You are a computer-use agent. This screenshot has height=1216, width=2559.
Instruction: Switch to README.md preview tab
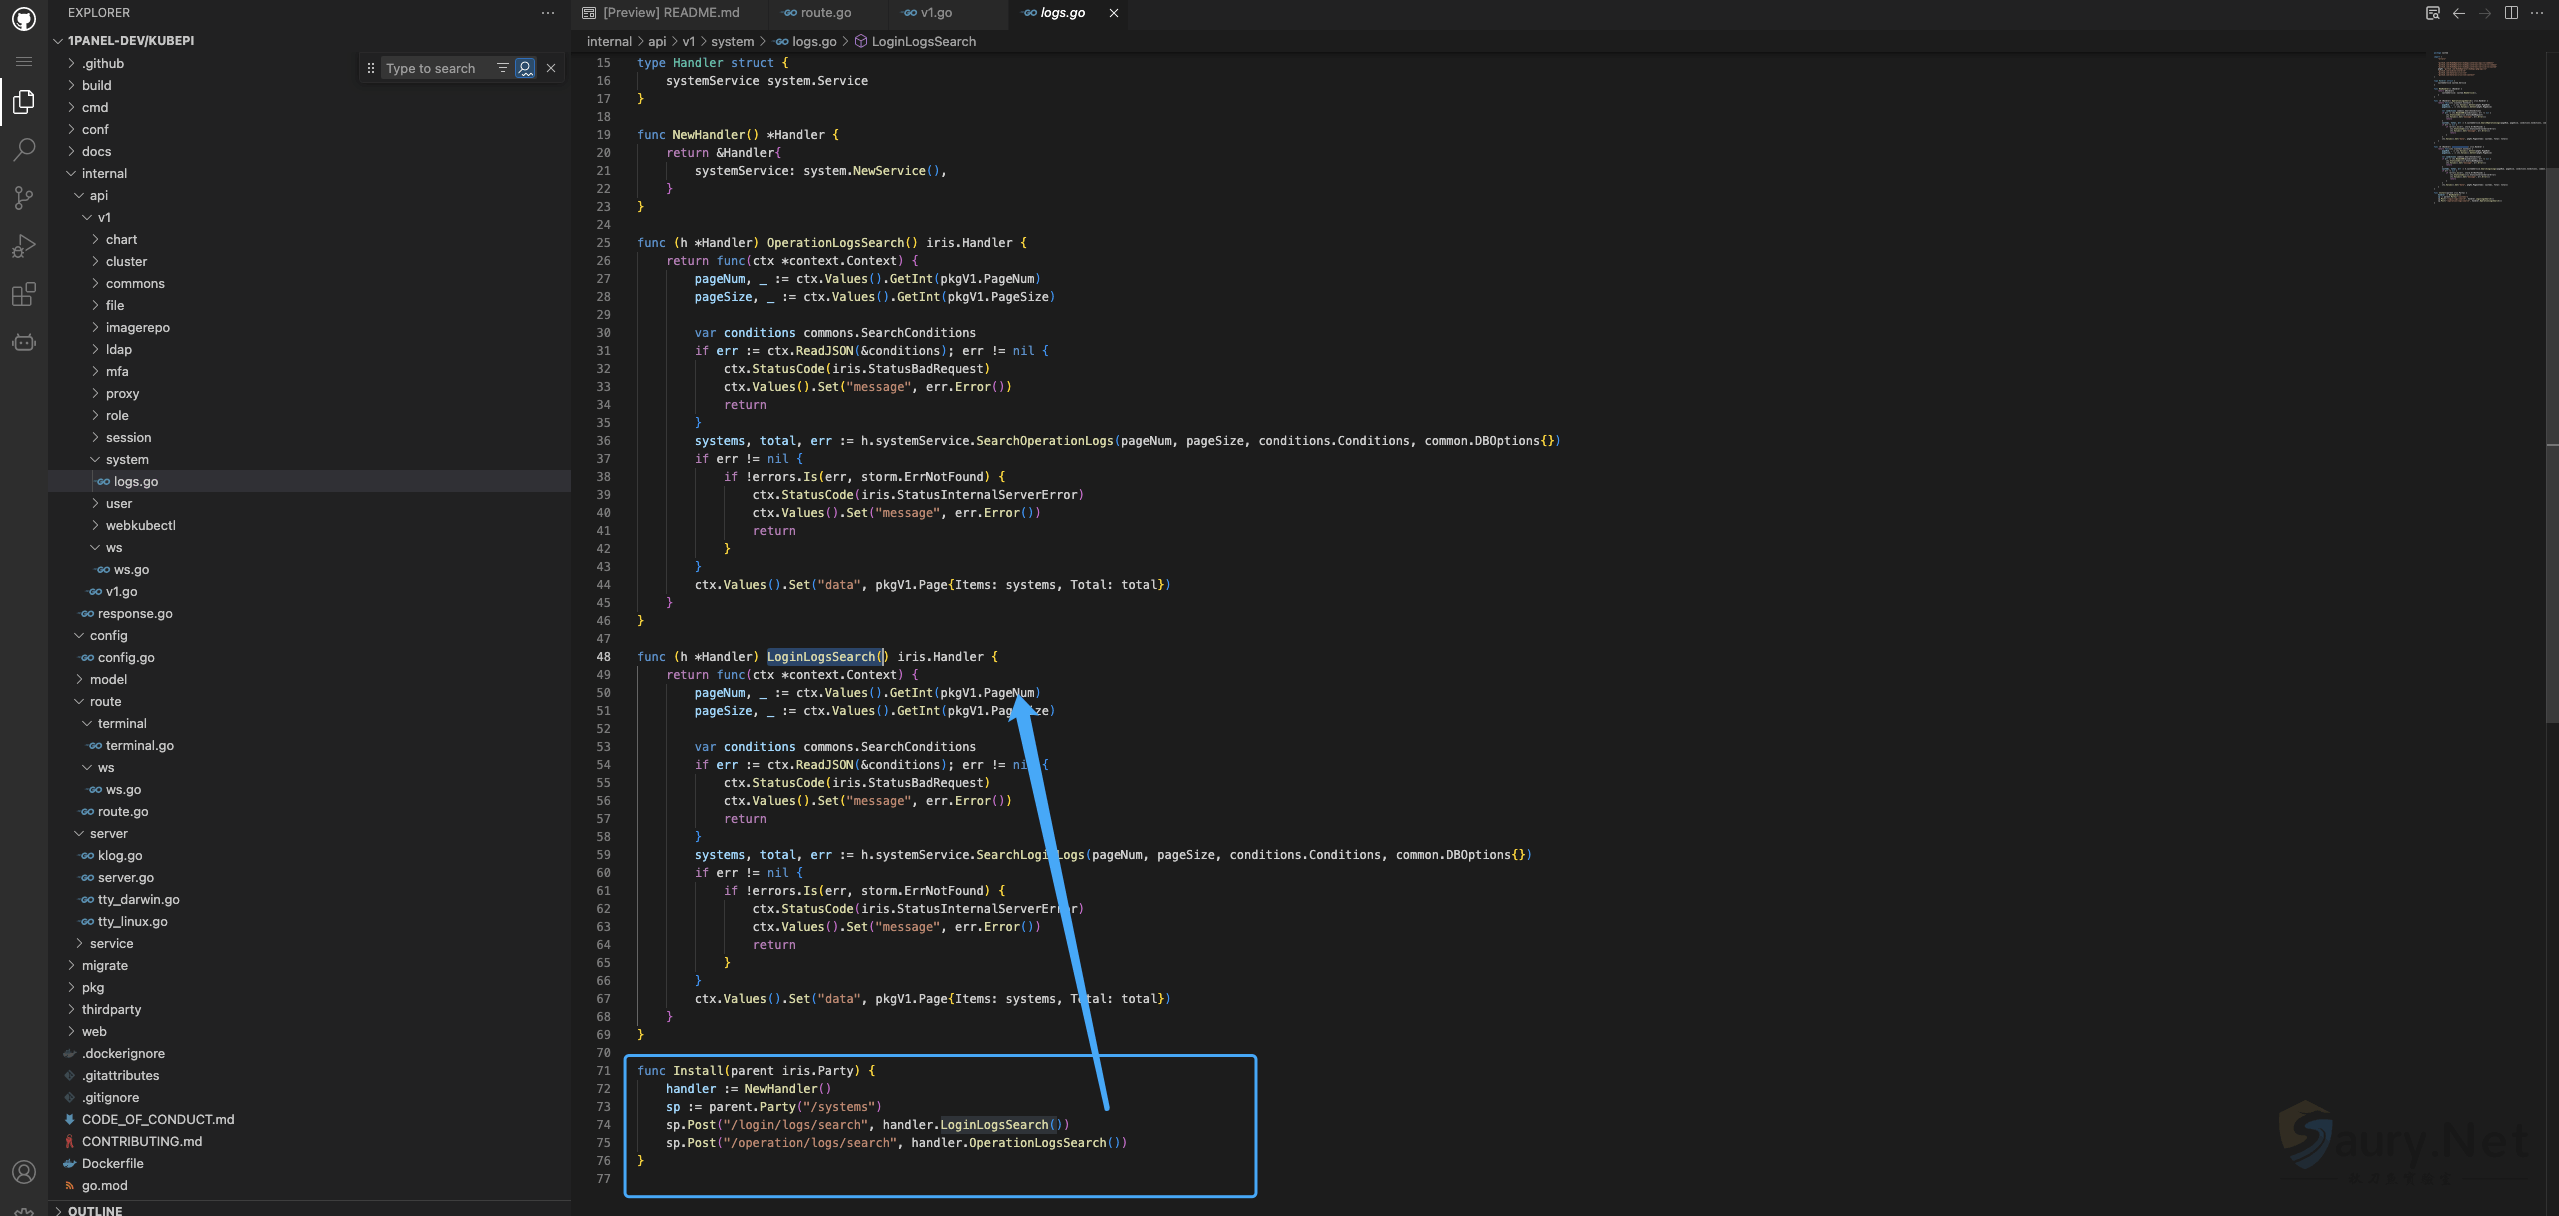[670, 13]
